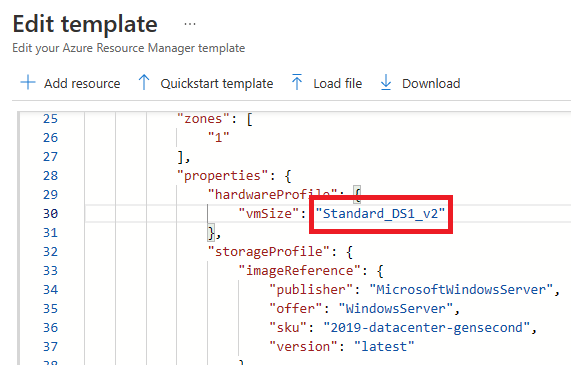The image size is (571, 365).
Task: Click the "properties" key on line 28
Action: (x=223, y=176)
